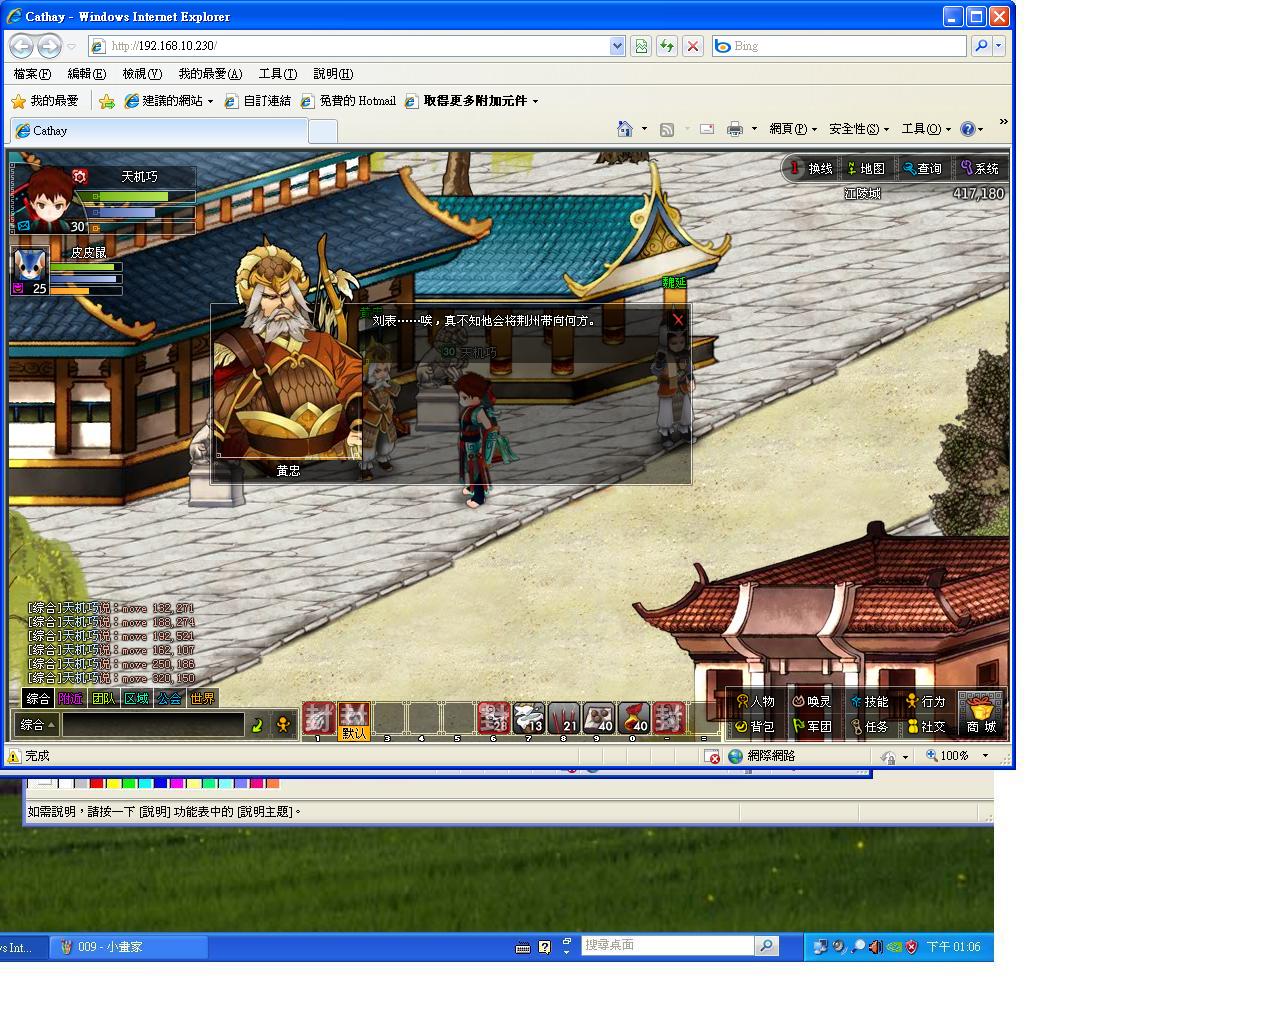Click the 009 - 小畫家 taskbar button
The height and width of the screenshot is (1024, 1280).
click(131, 947)
